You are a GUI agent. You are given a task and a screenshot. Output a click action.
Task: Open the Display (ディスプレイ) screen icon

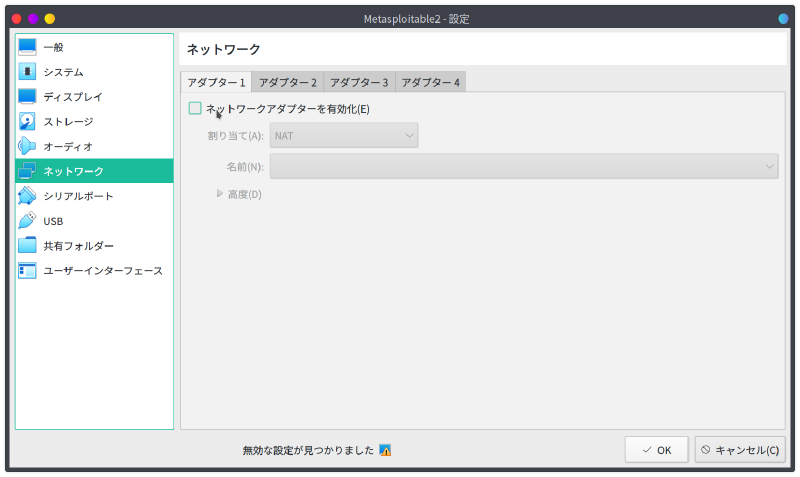click(x=27, y=97)
